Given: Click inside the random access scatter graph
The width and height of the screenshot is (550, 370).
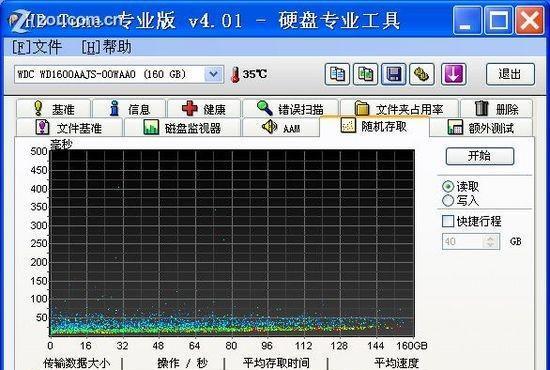Looking at the screenshot, I should click(232, 243).
